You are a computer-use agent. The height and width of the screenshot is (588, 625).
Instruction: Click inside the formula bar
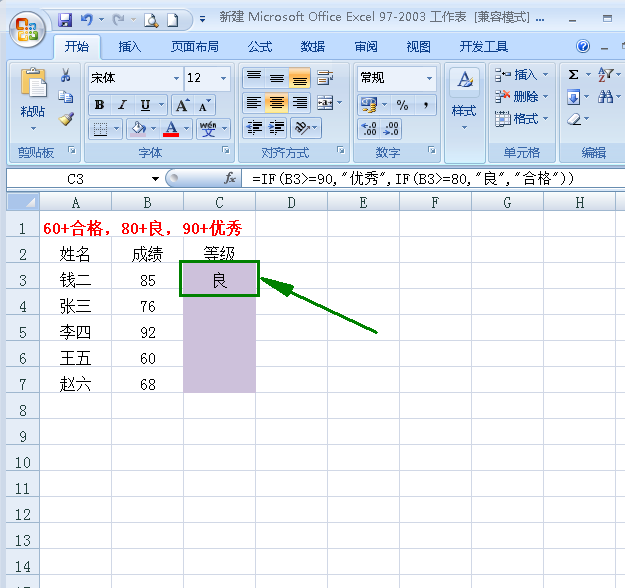[x=434, y=179]
